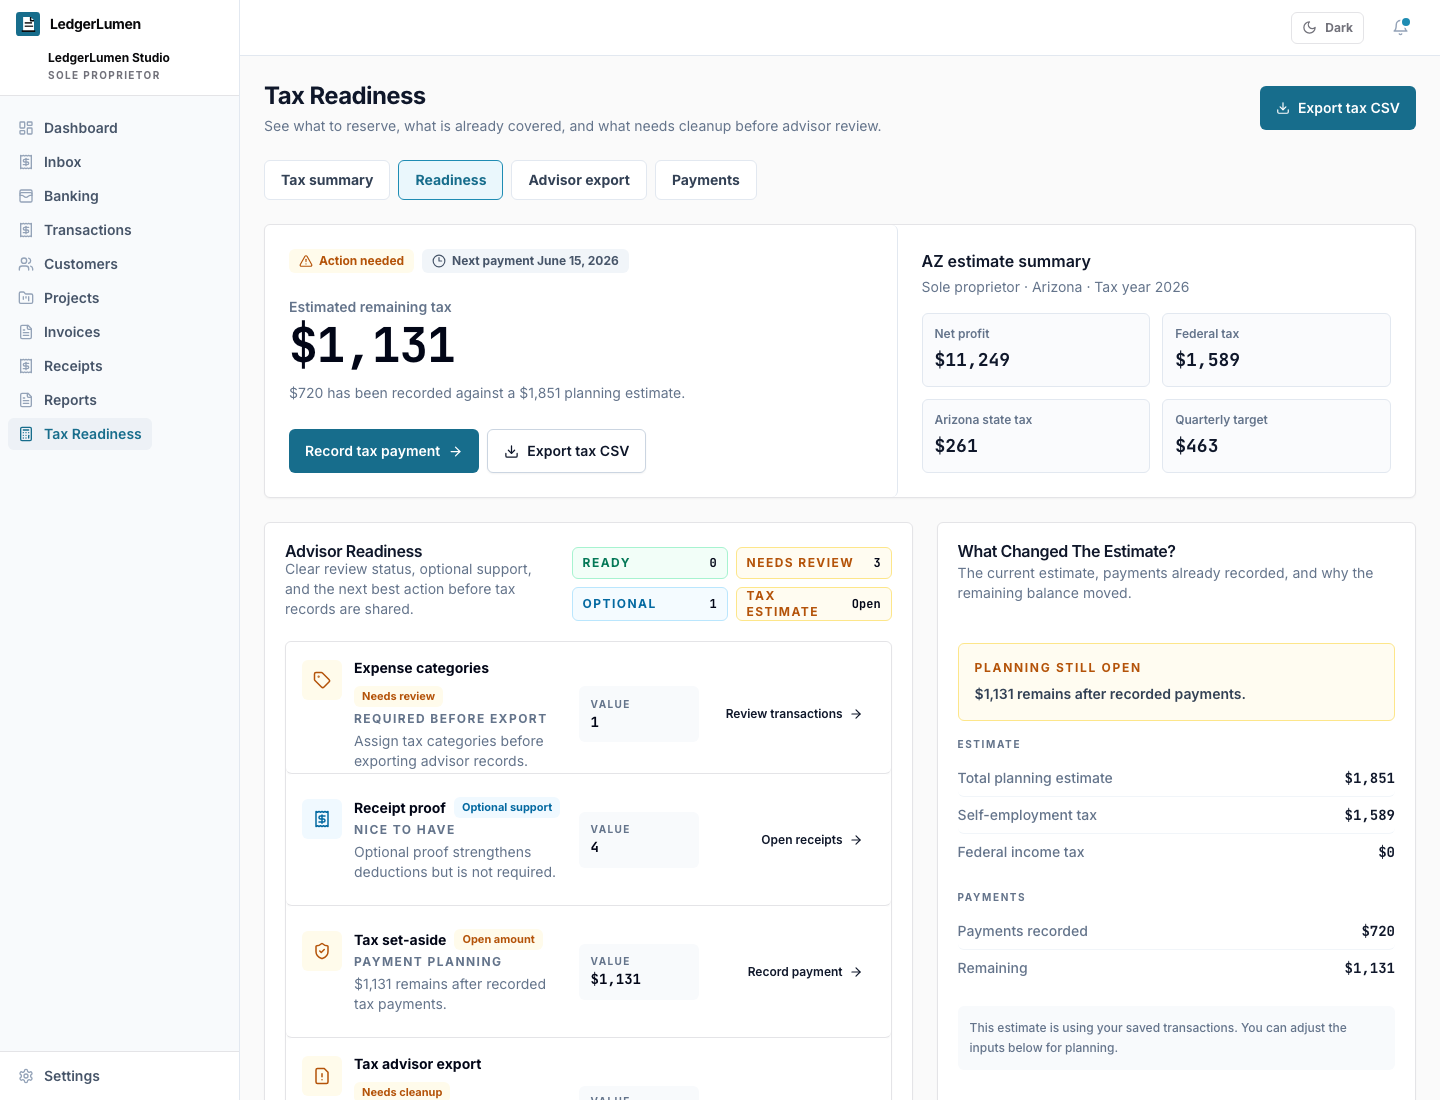Image resolution: width=1440 pixels, height=1100 pixels.
Task: Click the Expense categories tag icon
Action: coord(322,680)
